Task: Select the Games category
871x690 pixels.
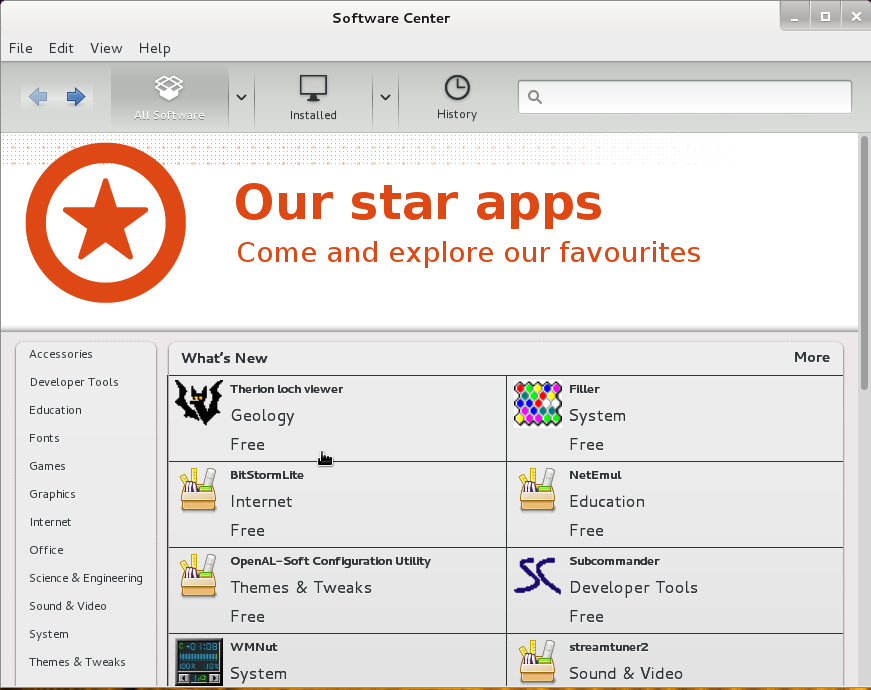Action: [47, 466]
